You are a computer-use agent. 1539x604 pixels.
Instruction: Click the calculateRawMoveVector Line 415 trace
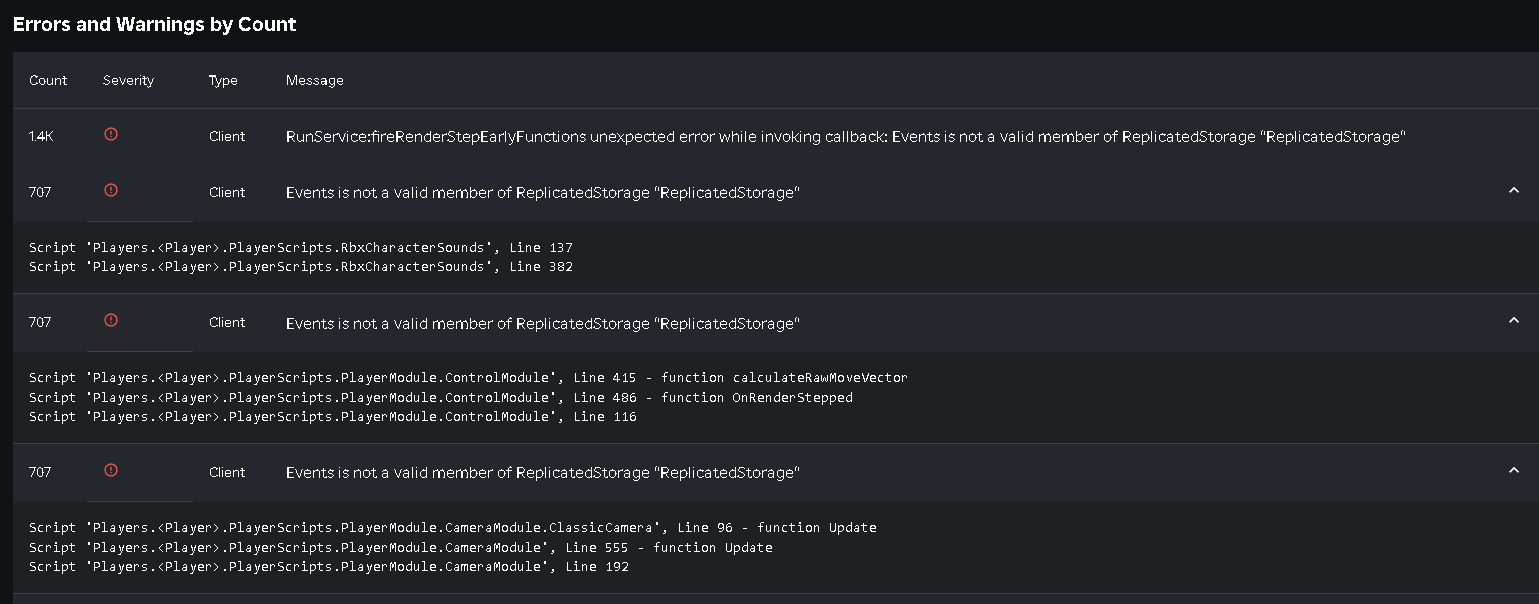tap(468, 378)
